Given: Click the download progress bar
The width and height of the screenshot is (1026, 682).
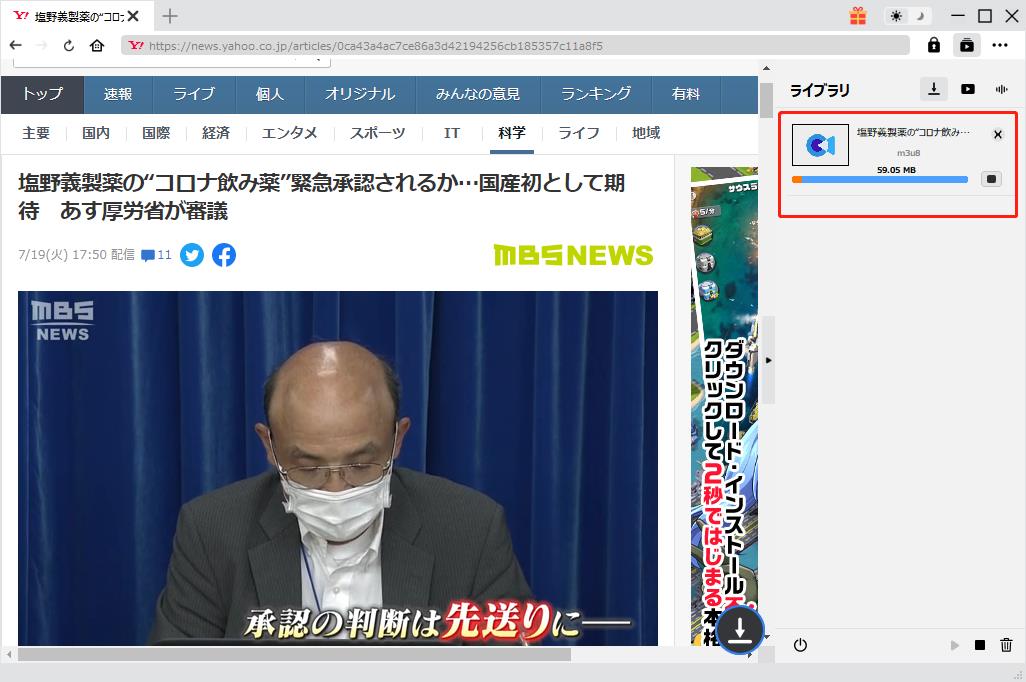Looking at the screenshot, I should [879, 179].
